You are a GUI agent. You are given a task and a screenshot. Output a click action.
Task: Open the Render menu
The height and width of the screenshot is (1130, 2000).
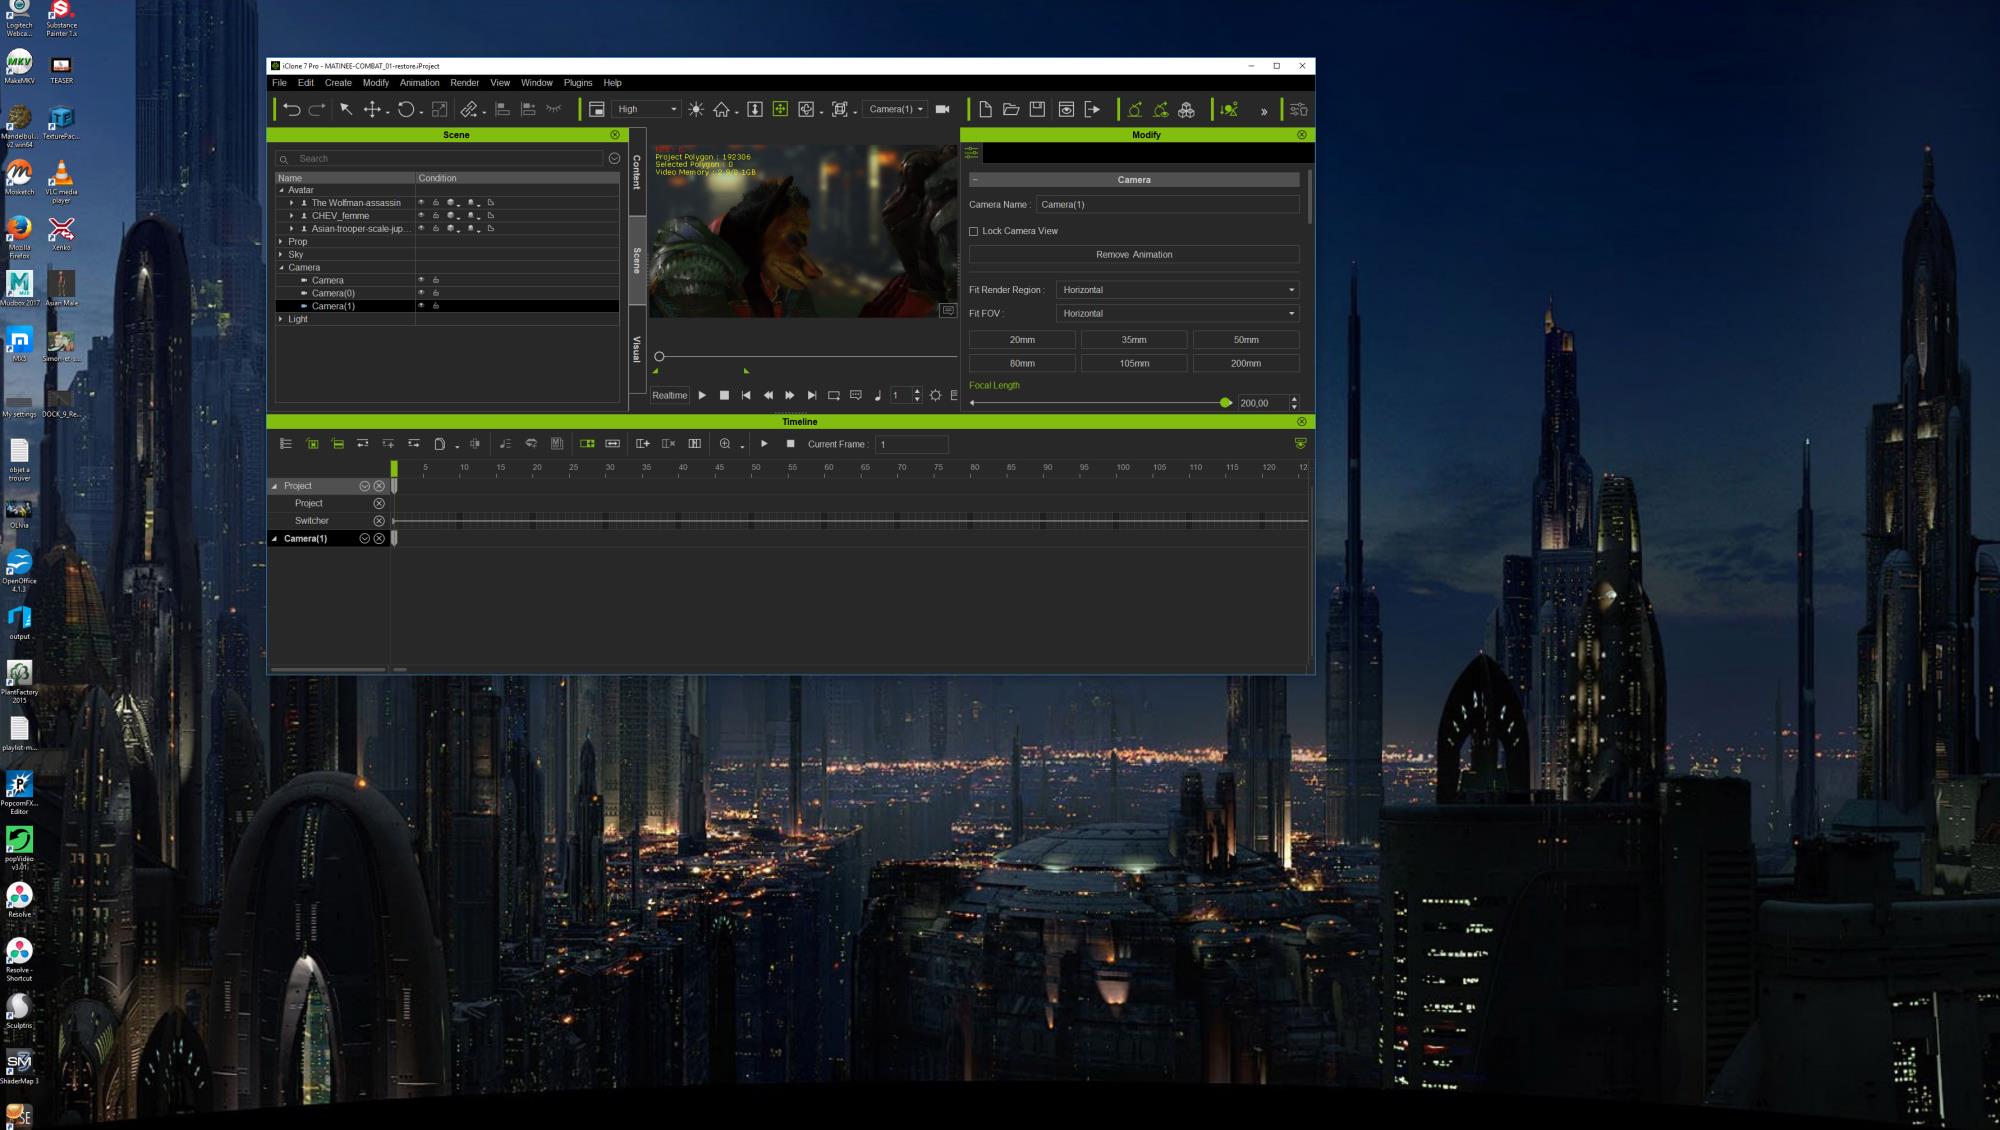pyautogui.click(x=465, y=83)
